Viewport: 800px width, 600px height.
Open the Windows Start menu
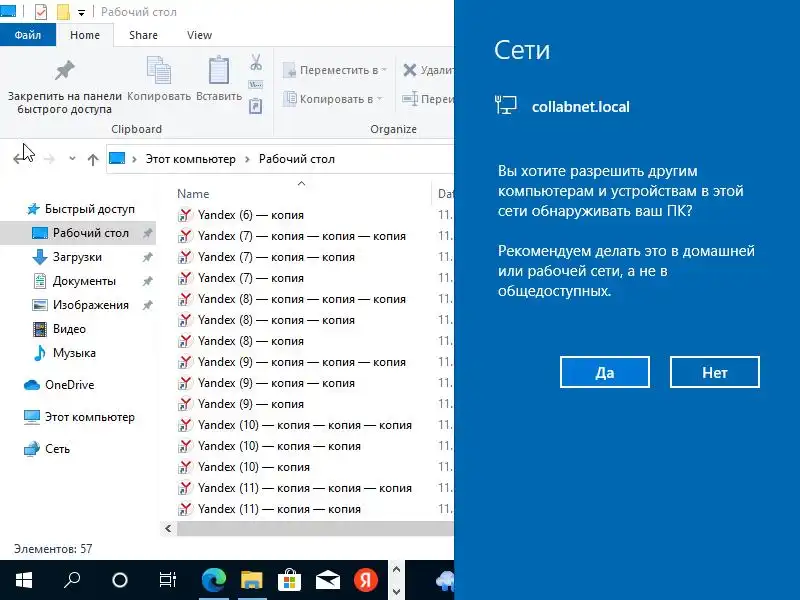pos(24,580)
